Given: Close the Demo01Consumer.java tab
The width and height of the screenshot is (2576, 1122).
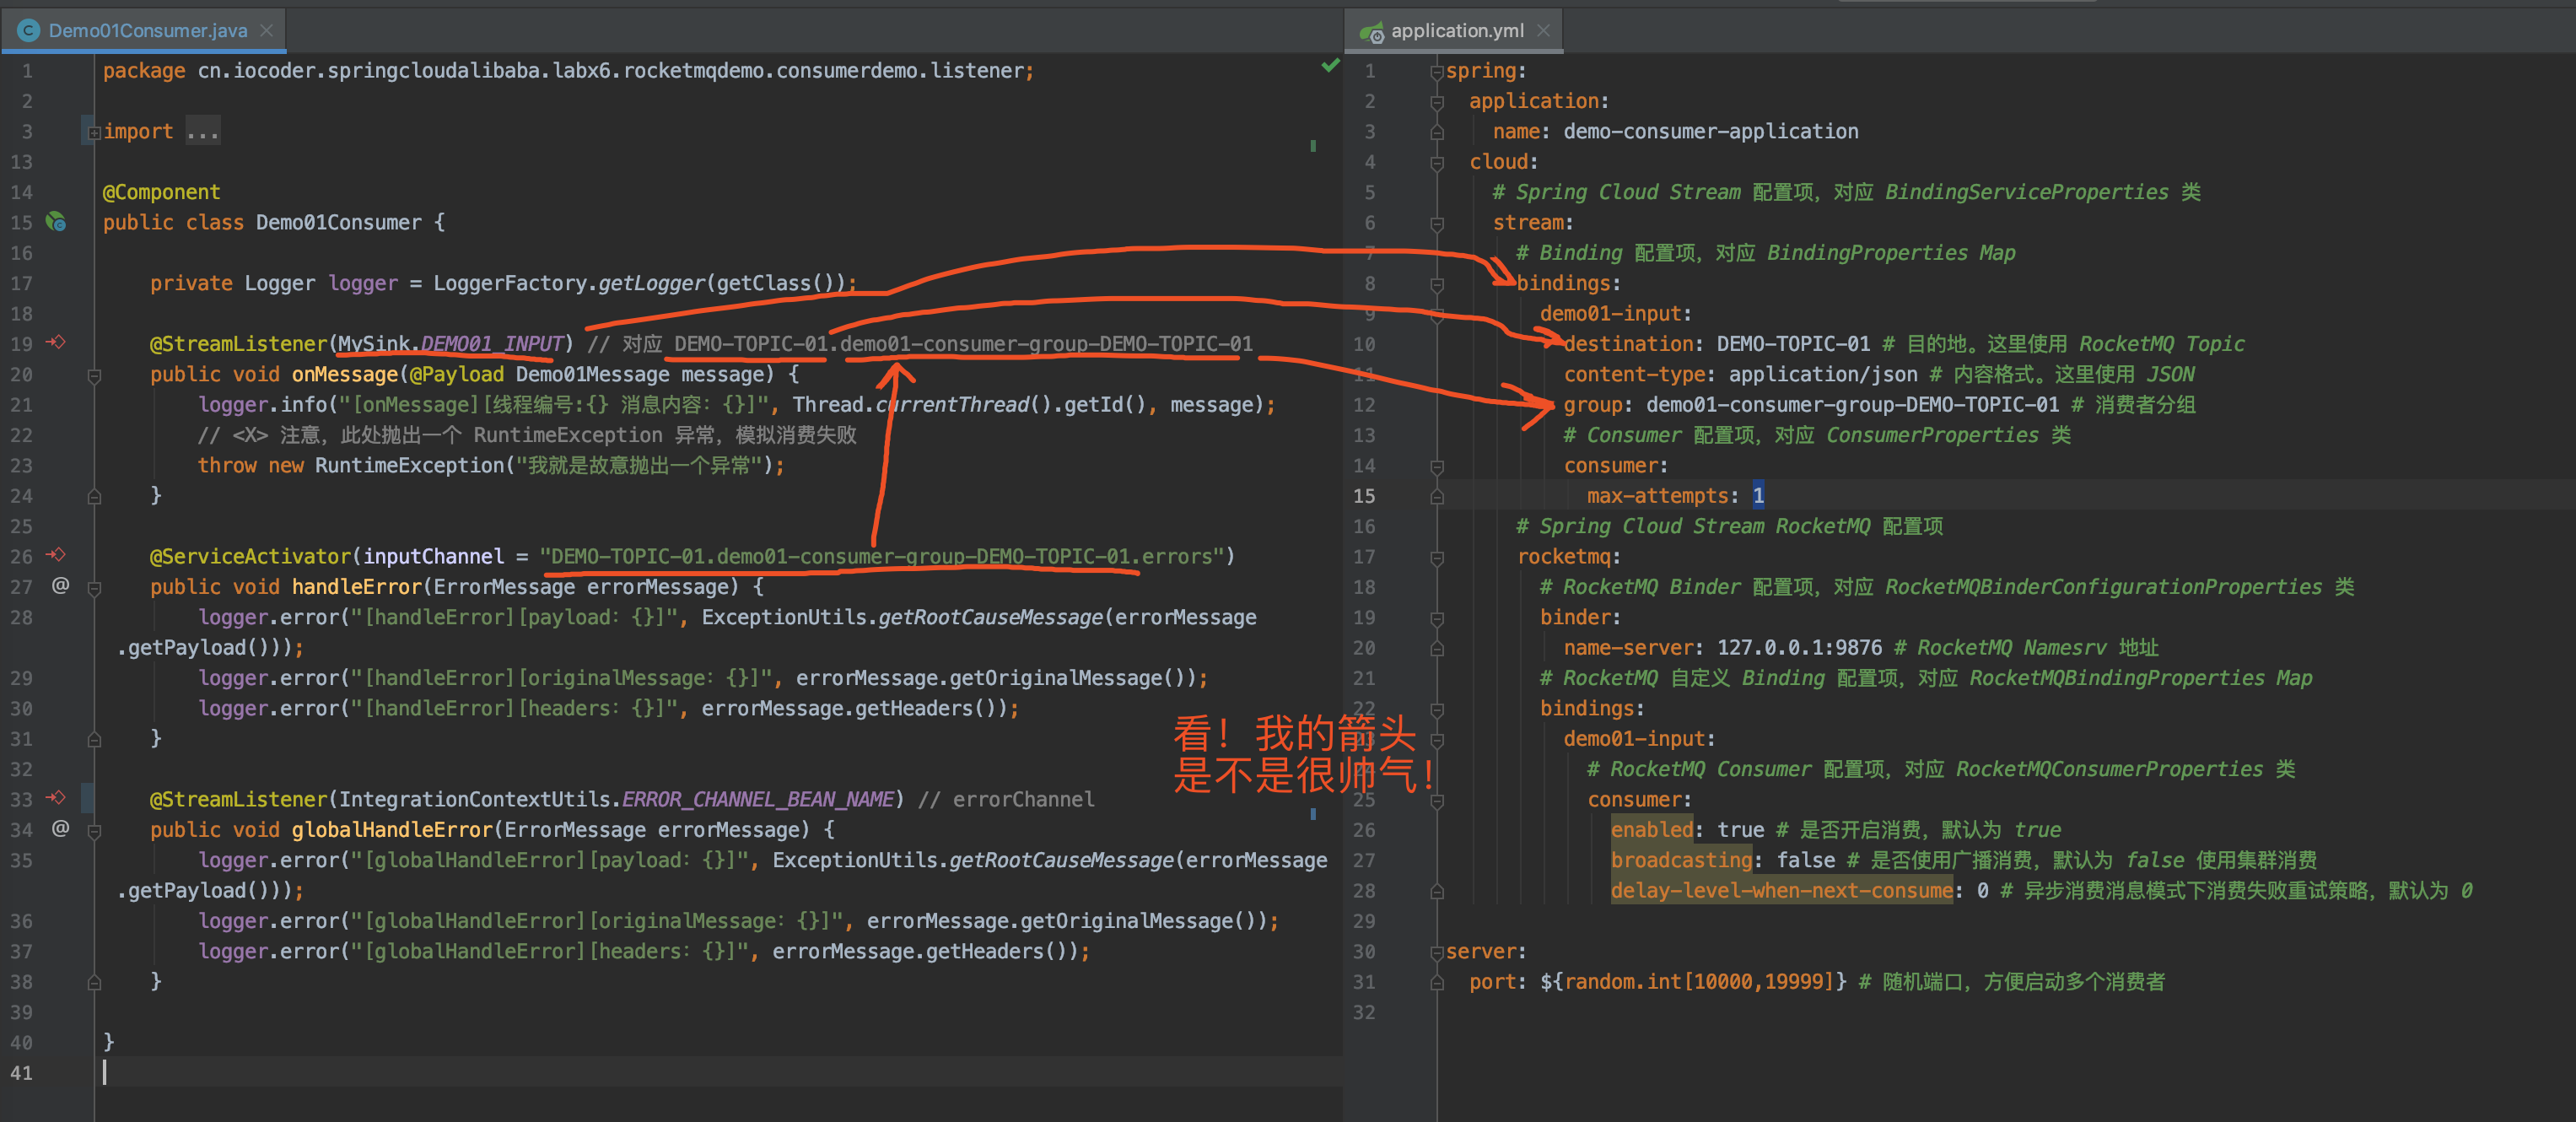Looking at the screenshot, I should pyautogui.click(x=267, y=31).
